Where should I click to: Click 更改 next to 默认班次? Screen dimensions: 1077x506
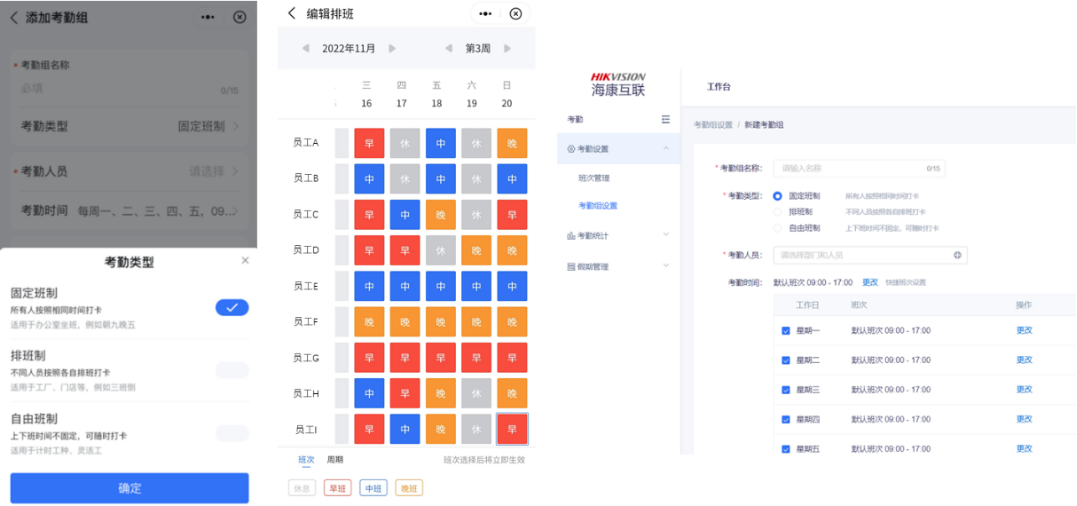coord(870,282)
